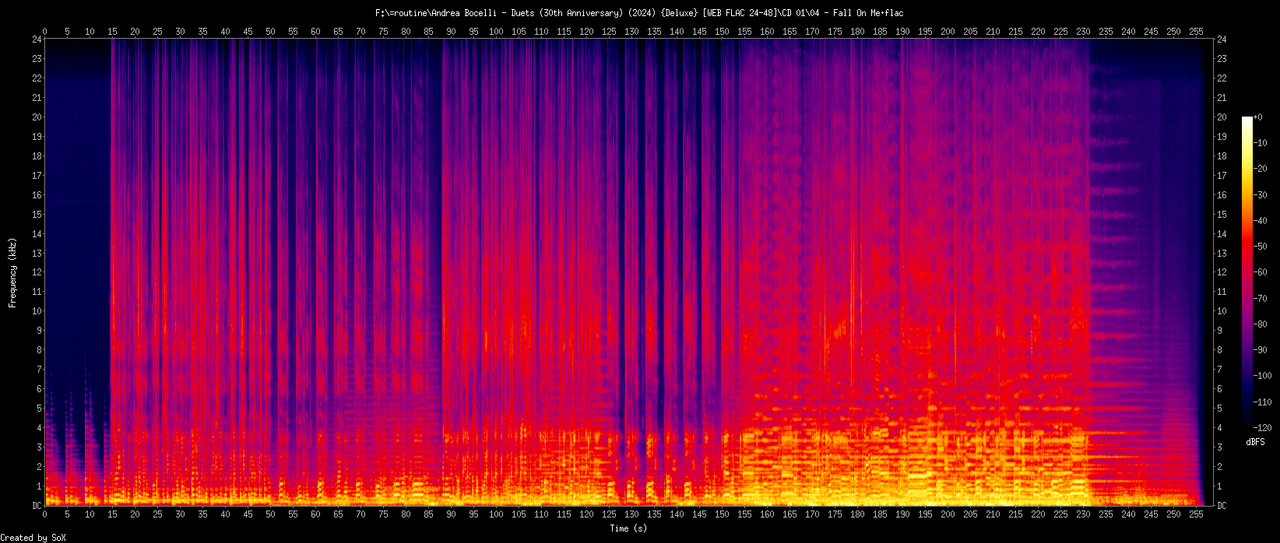Click "16" on the right frequency axis
1280x543 pixels.
tap(1223, 195)
